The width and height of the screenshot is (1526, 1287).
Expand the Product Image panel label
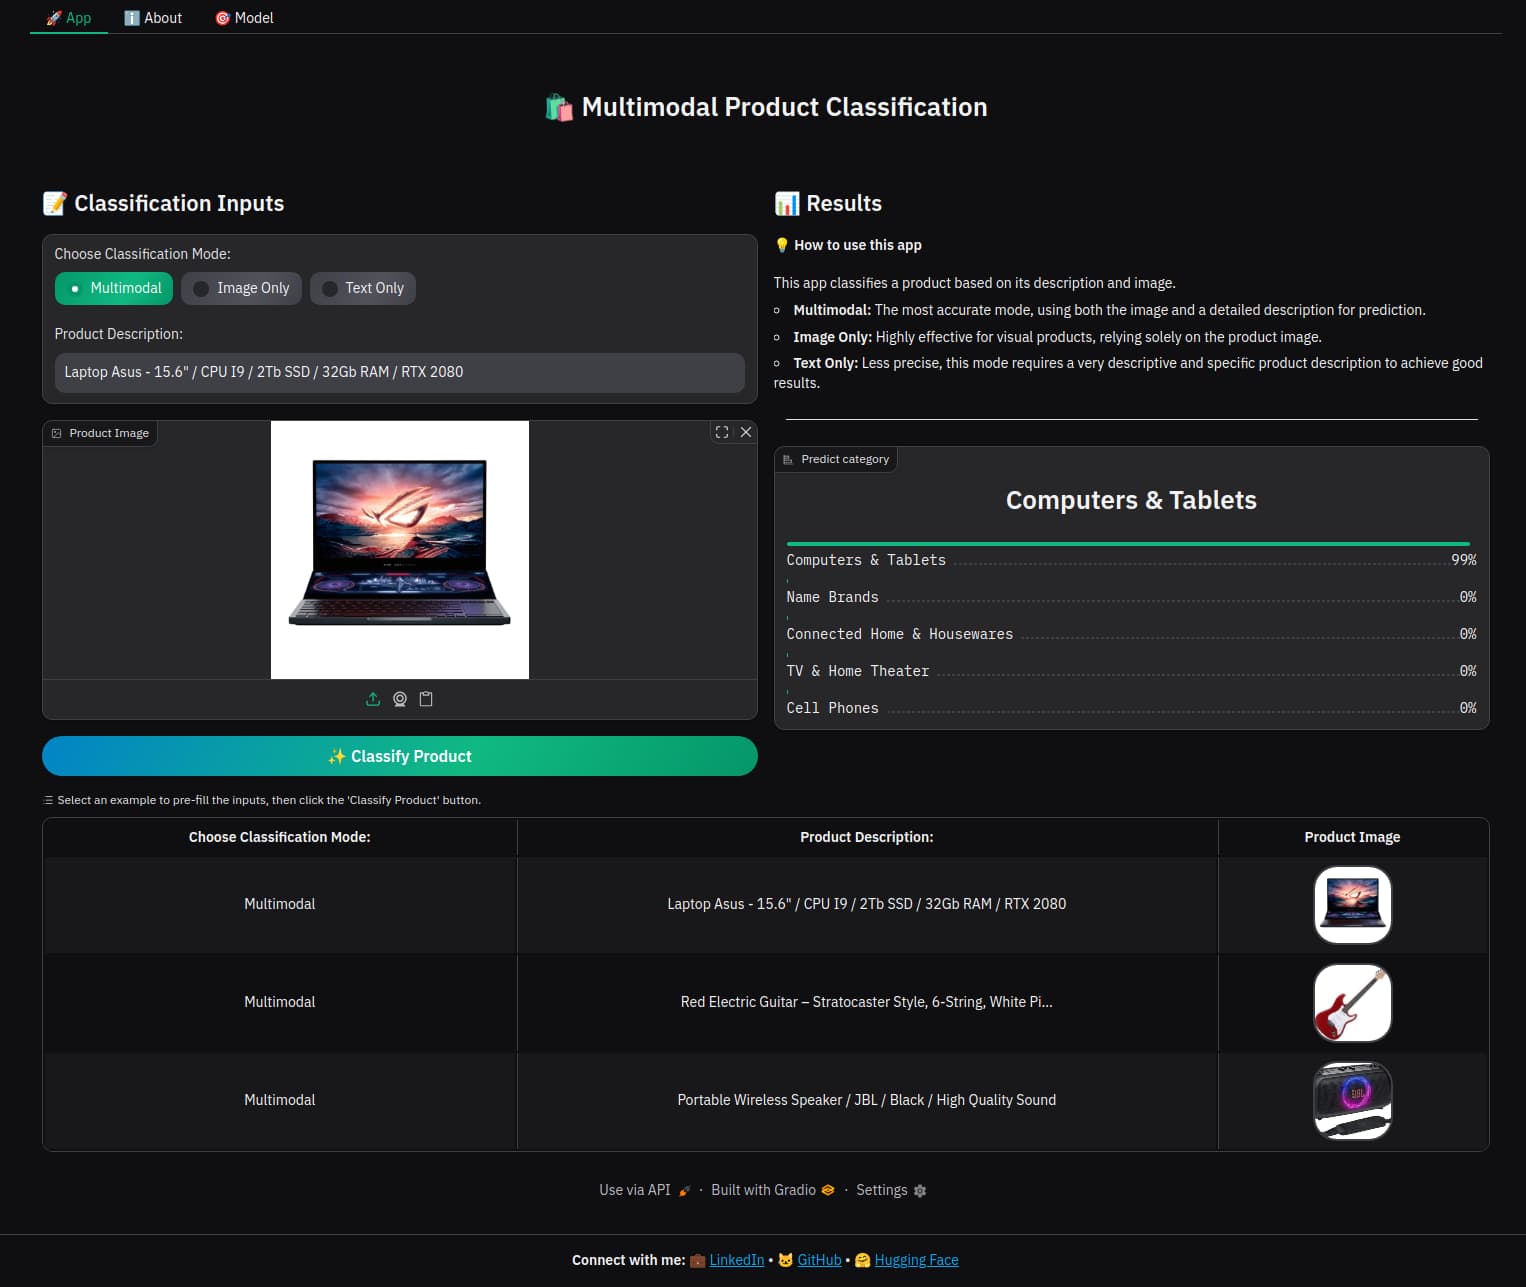click(x=99, y=432)
